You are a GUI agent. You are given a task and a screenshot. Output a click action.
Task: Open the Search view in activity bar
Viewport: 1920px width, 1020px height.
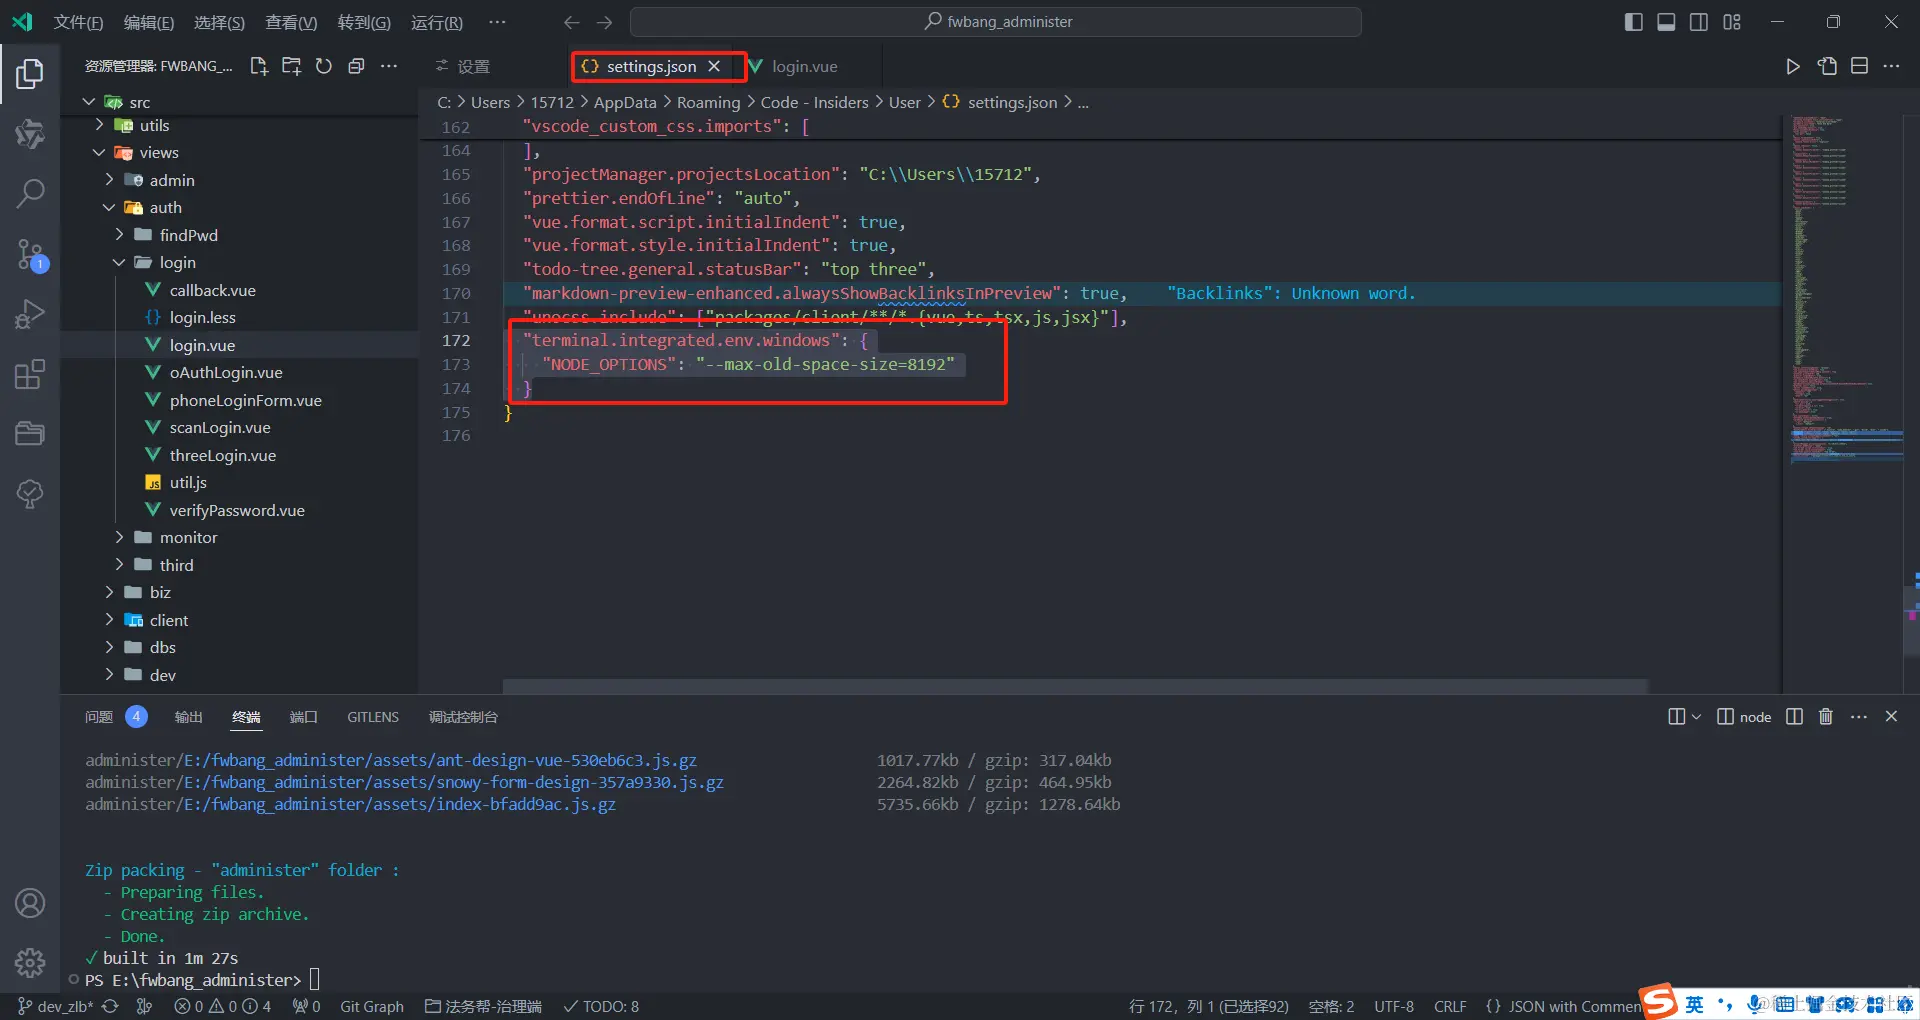coord(30,193)
